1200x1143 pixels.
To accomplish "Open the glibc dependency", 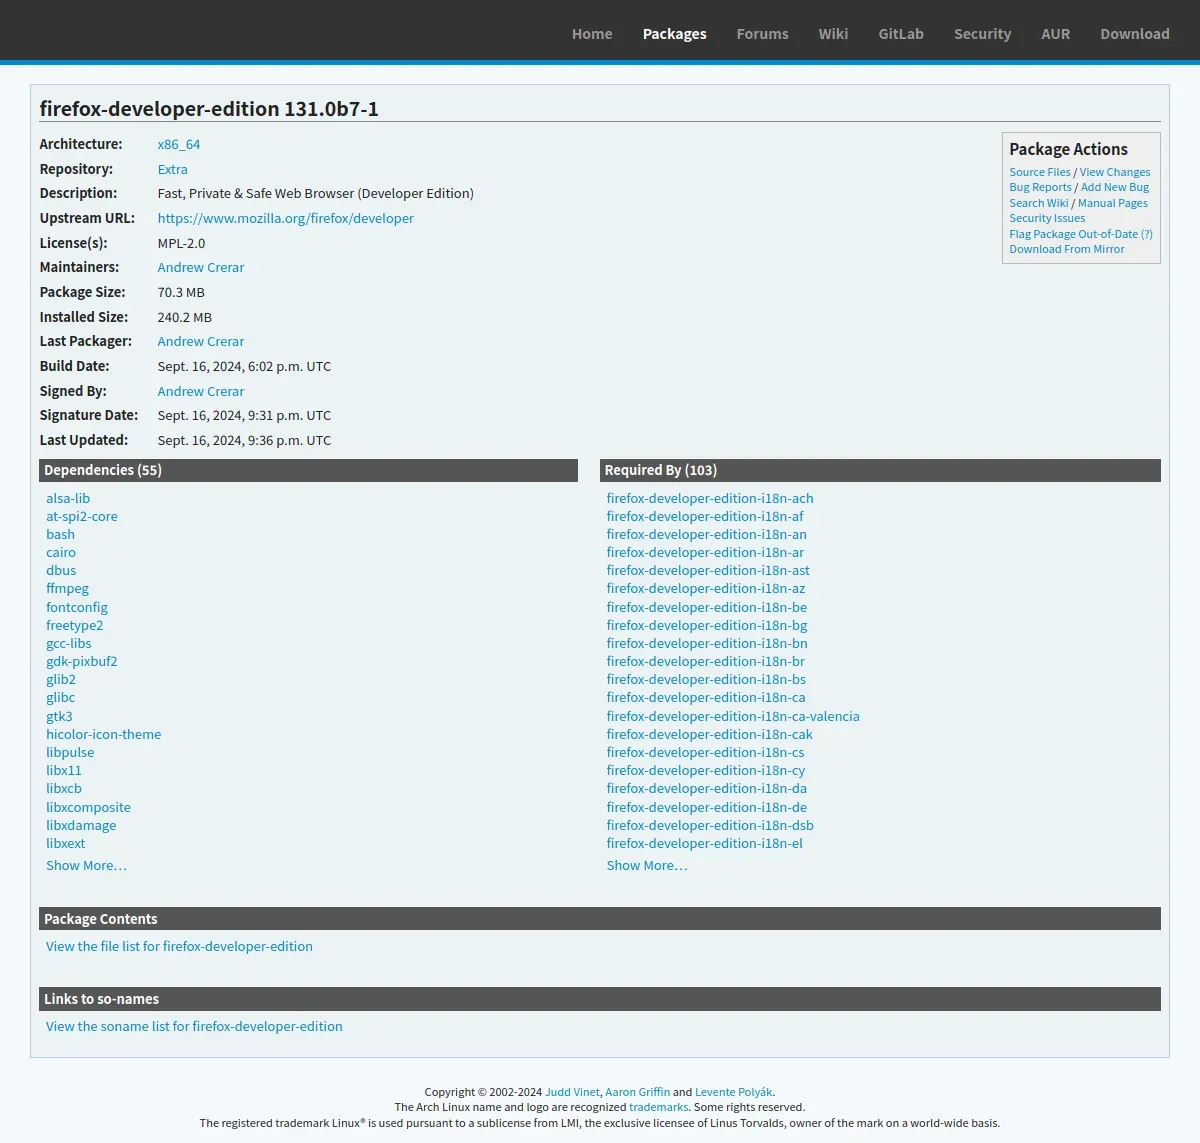I will pyautogui.click(x=60, y=697).
